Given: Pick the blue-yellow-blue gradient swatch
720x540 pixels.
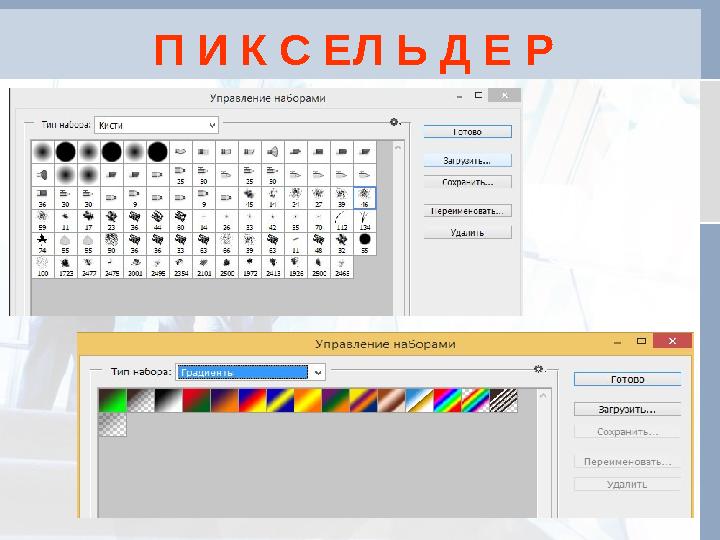Looking at the screenshot, I should click(281, 400).
